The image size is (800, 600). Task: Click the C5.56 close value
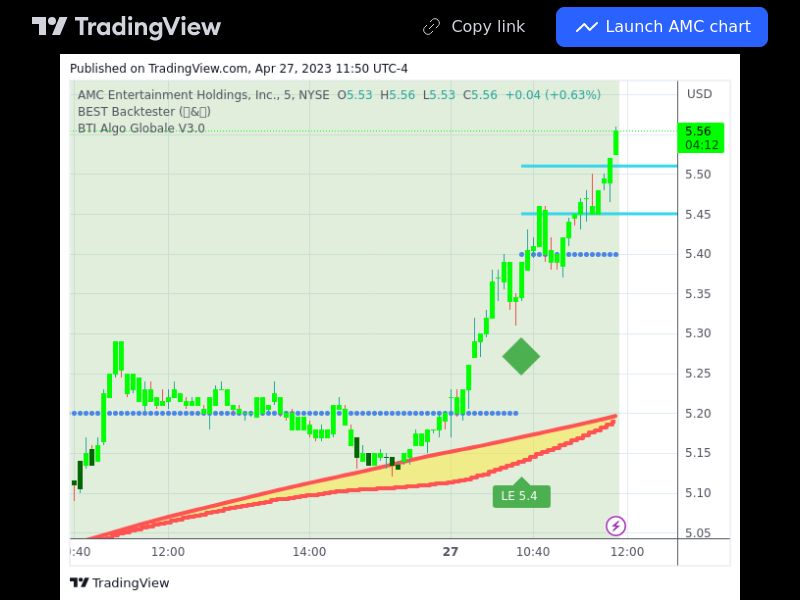480,94
